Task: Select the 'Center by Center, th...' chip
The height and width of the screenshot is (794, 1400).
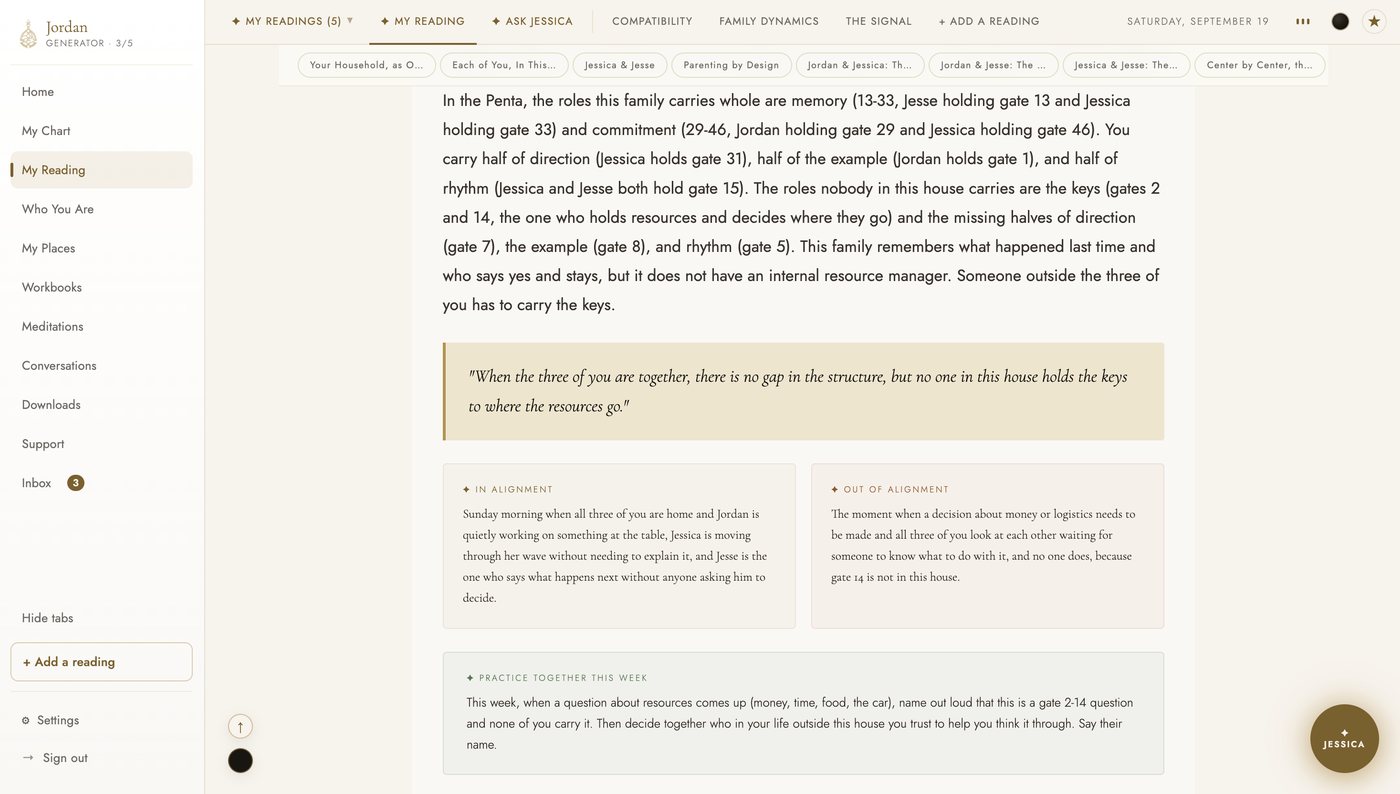Action: (1260, 65)
